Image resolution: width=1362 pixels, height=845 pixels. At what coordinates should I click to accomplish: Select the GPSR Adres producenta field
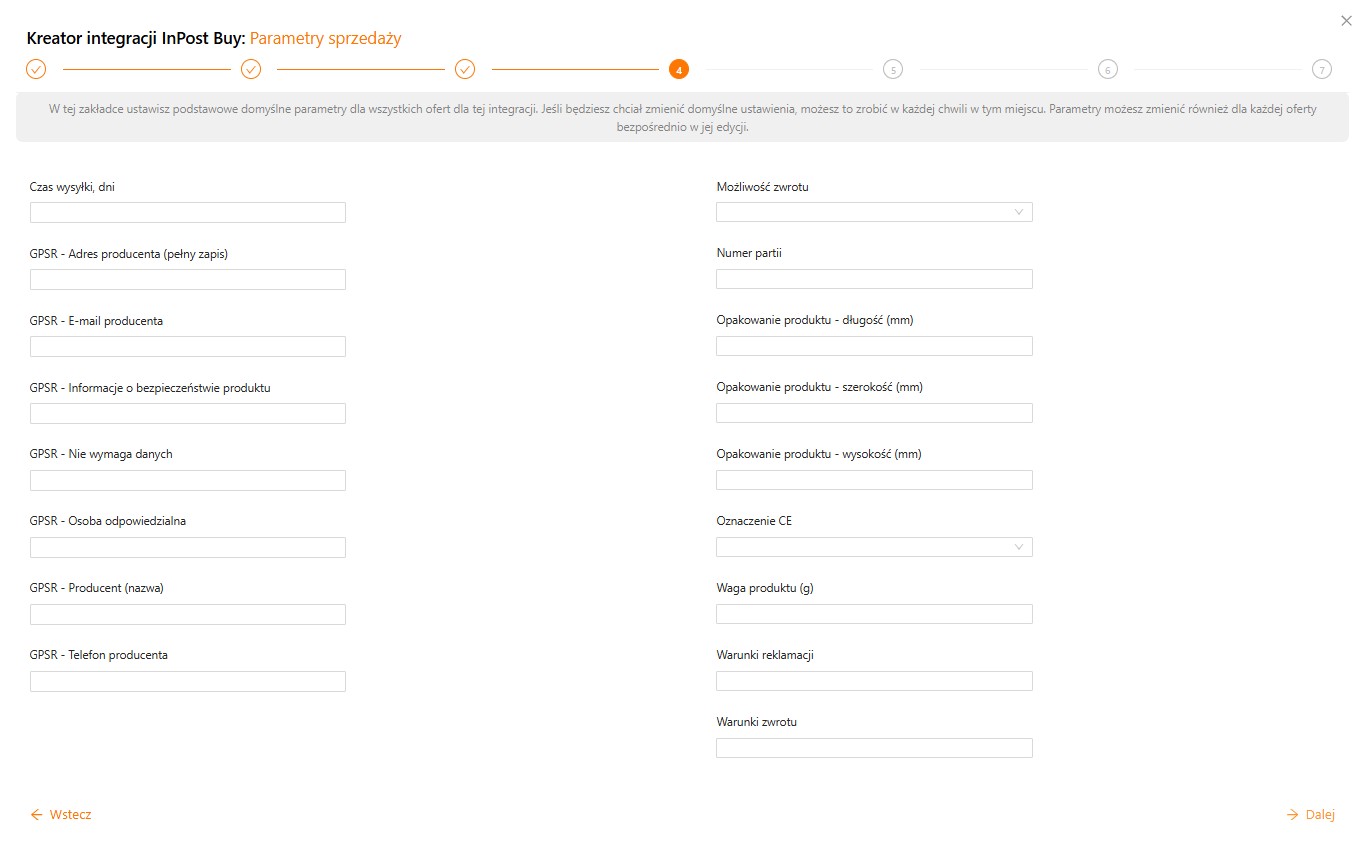[x=188, y=279]
